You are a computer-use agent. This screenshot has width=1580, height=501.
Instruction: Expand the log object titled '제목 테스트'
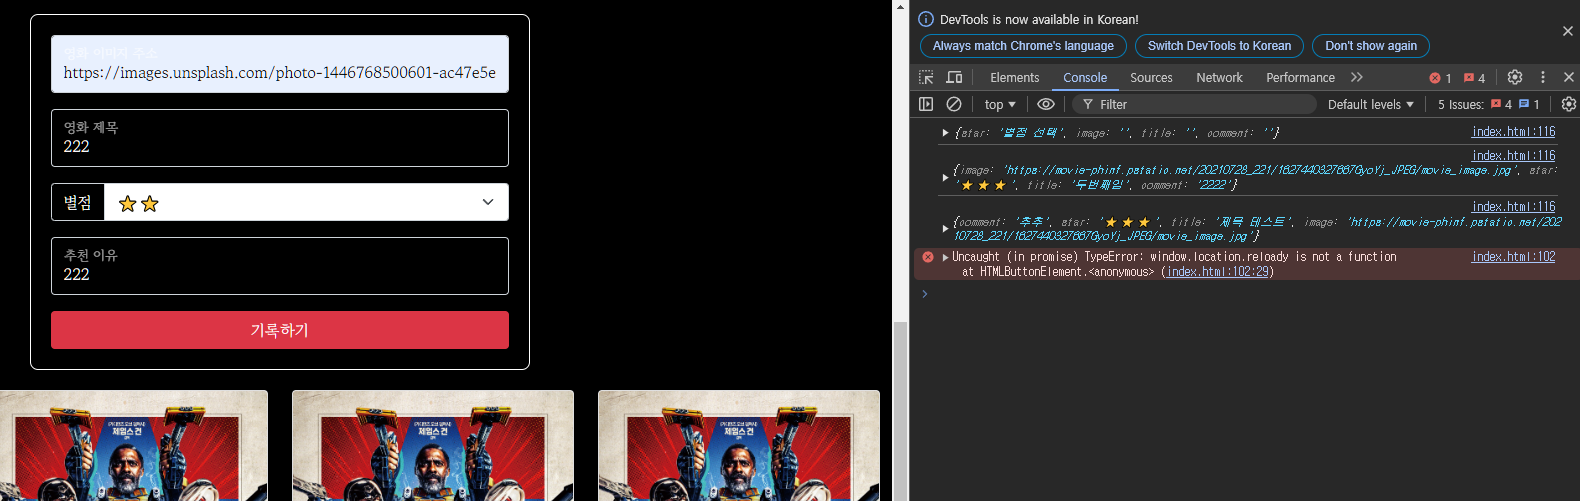point(945,228)
